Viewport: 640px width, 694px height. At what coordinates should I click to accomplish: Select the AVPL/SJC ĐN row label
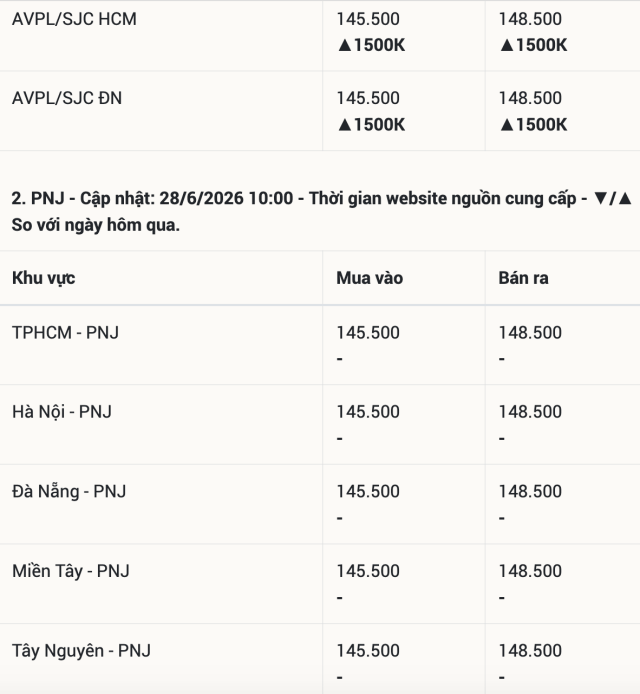pos(67,98)
